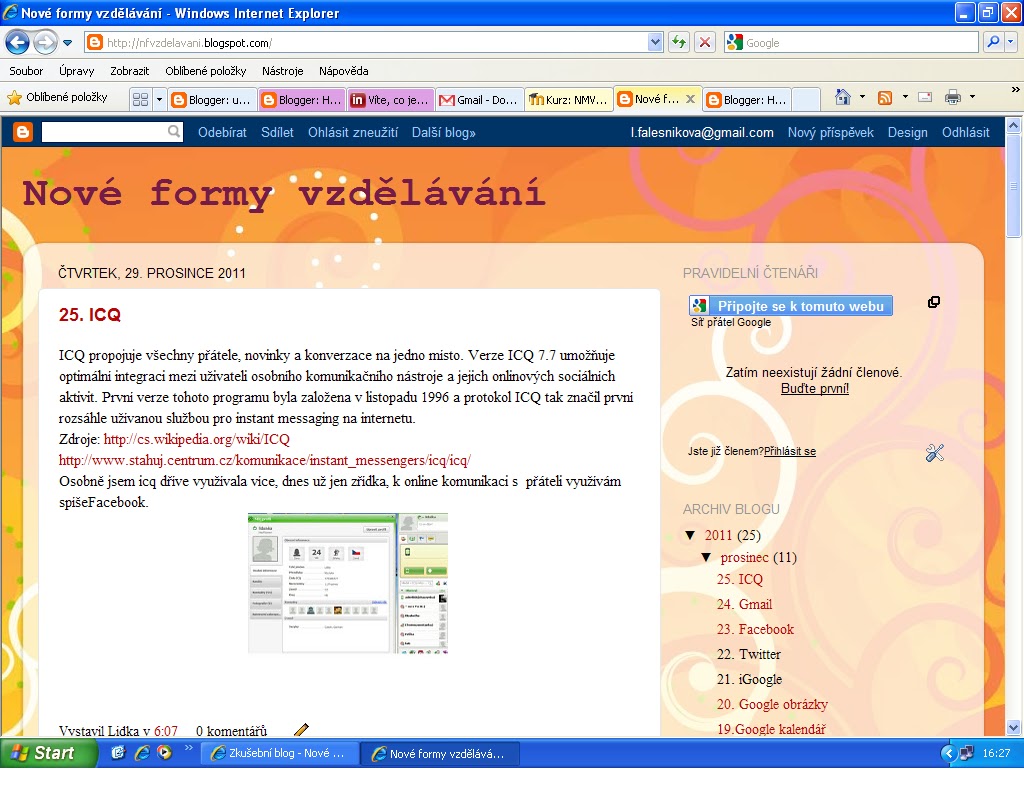This screenshot has height=805, width=1024.
Task: Click the pencil edit post icon
Action: coord(300,730)
